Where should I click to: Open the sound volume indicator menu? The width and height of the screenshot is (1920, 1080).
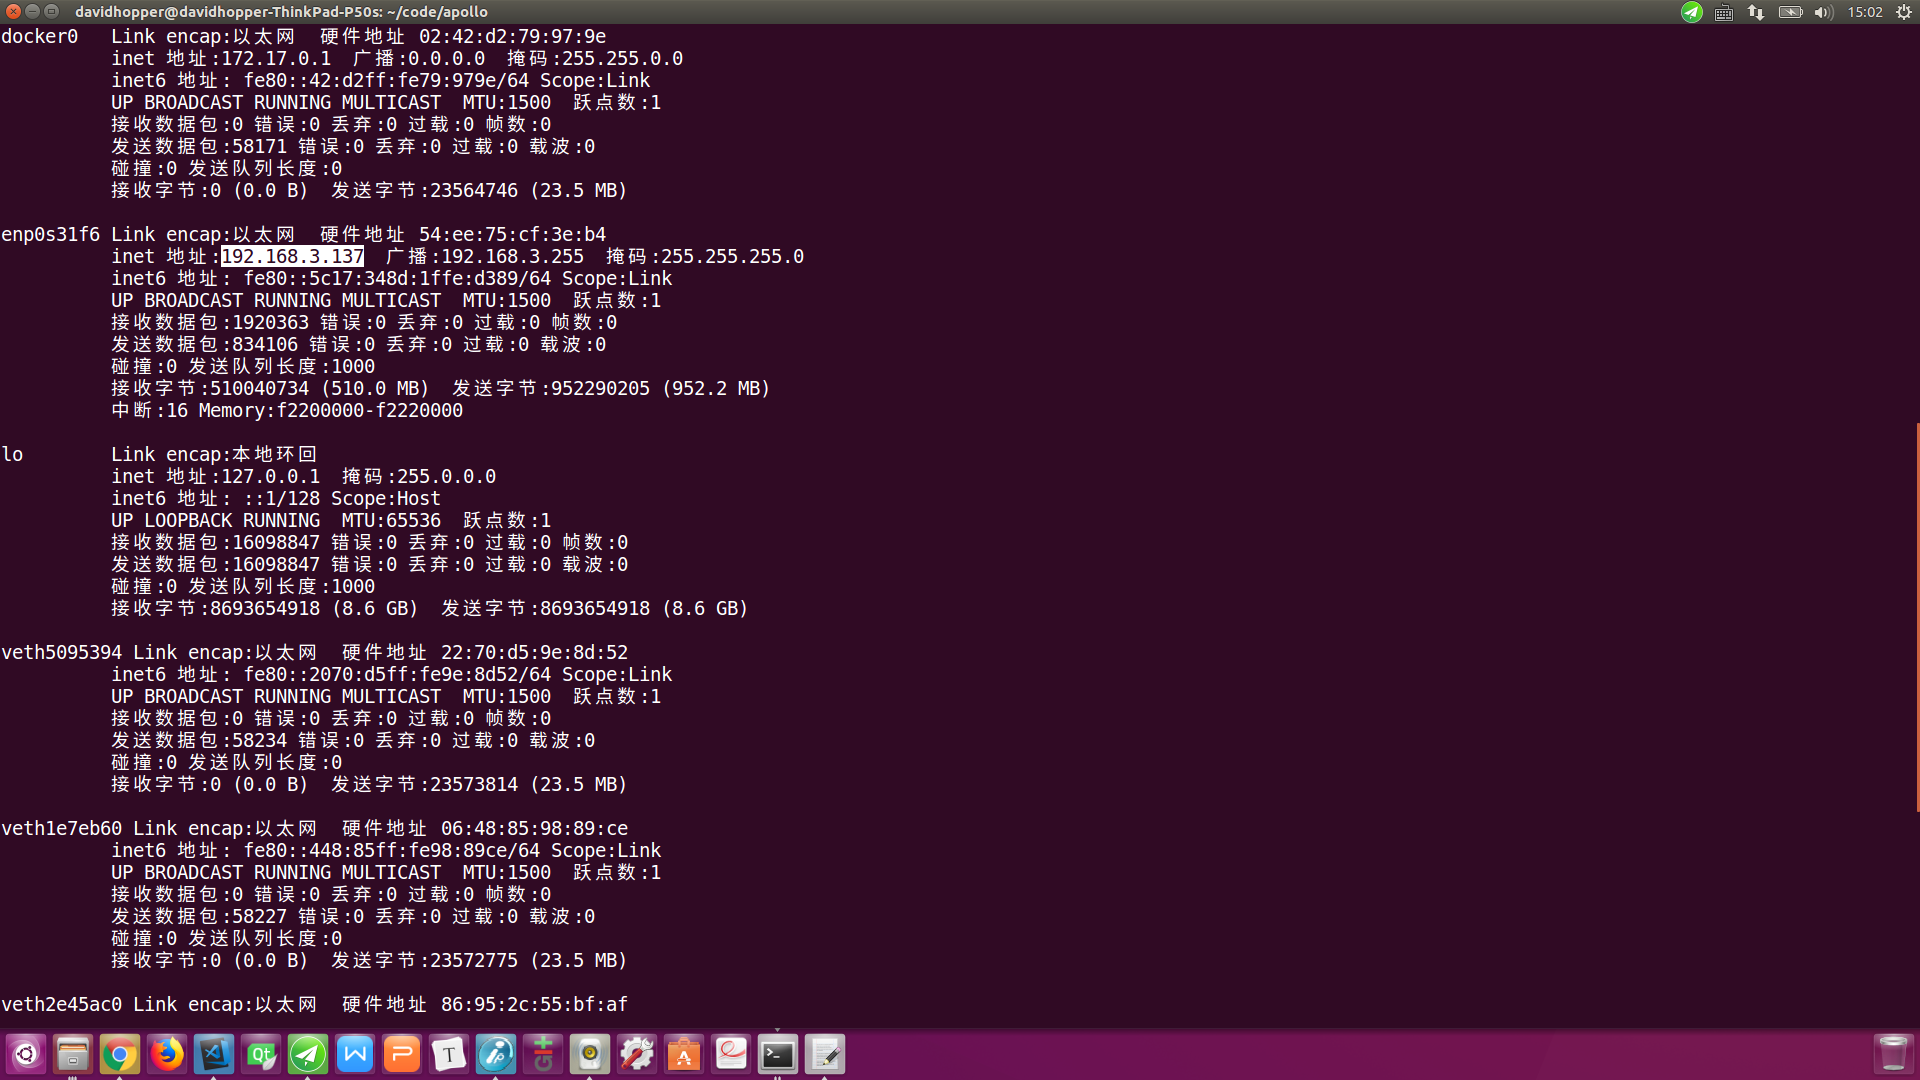click(1823, 12)
